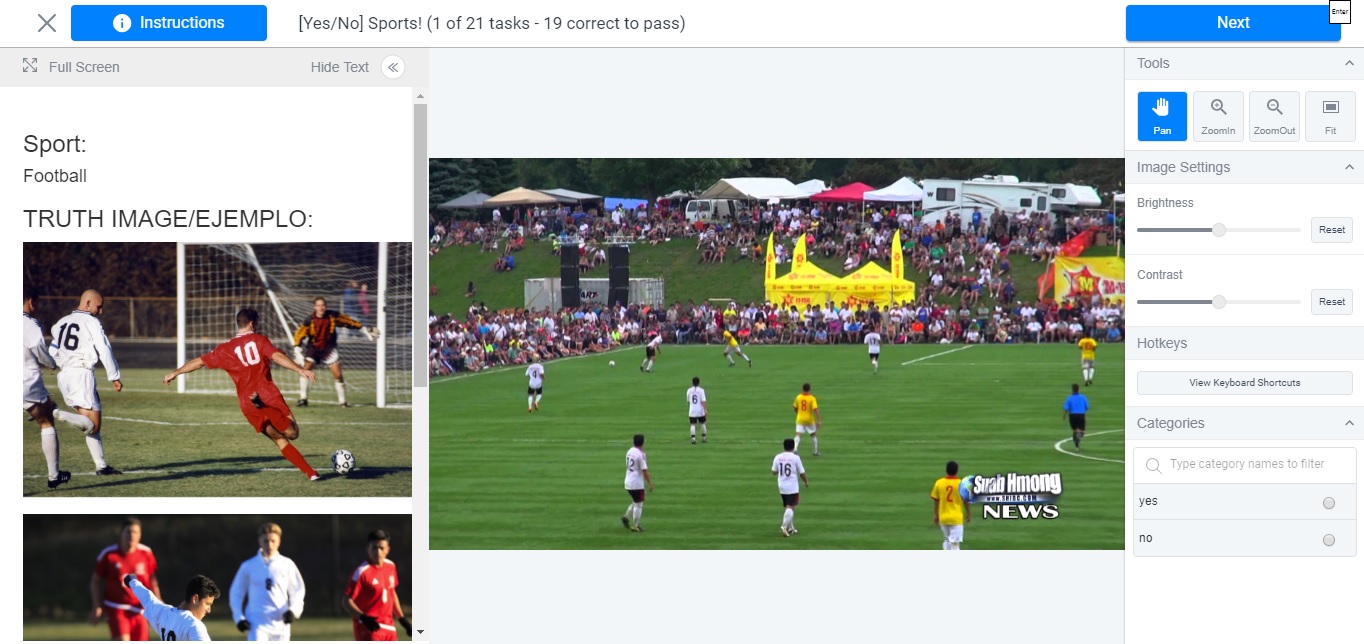The width and height of the screenshot is (1364, 644).
Task: Activate the ZoomIn magnifier tool
Action: click(1218, 116)
